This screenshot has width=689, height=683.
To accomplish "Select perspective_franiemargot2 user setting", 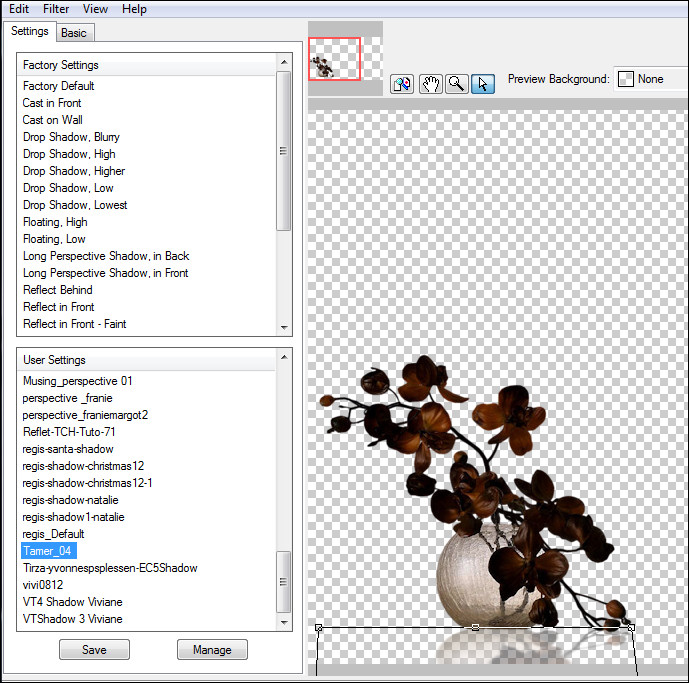I will (x=85, y=415).
